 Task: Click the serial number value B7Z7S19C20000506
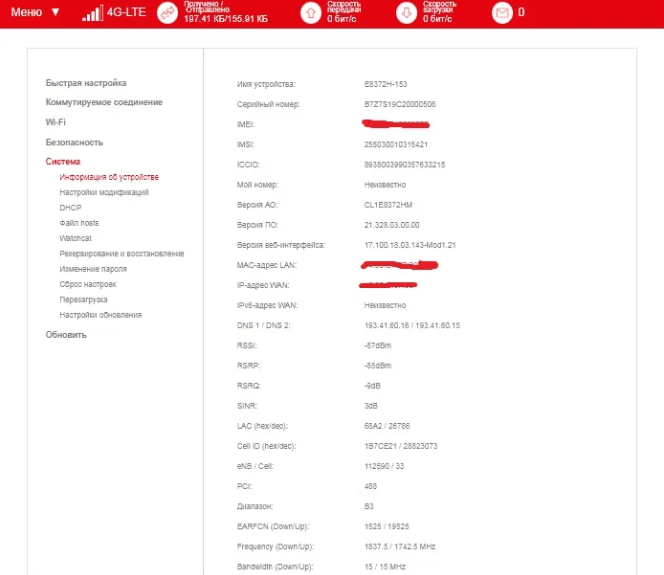[400, 104]
